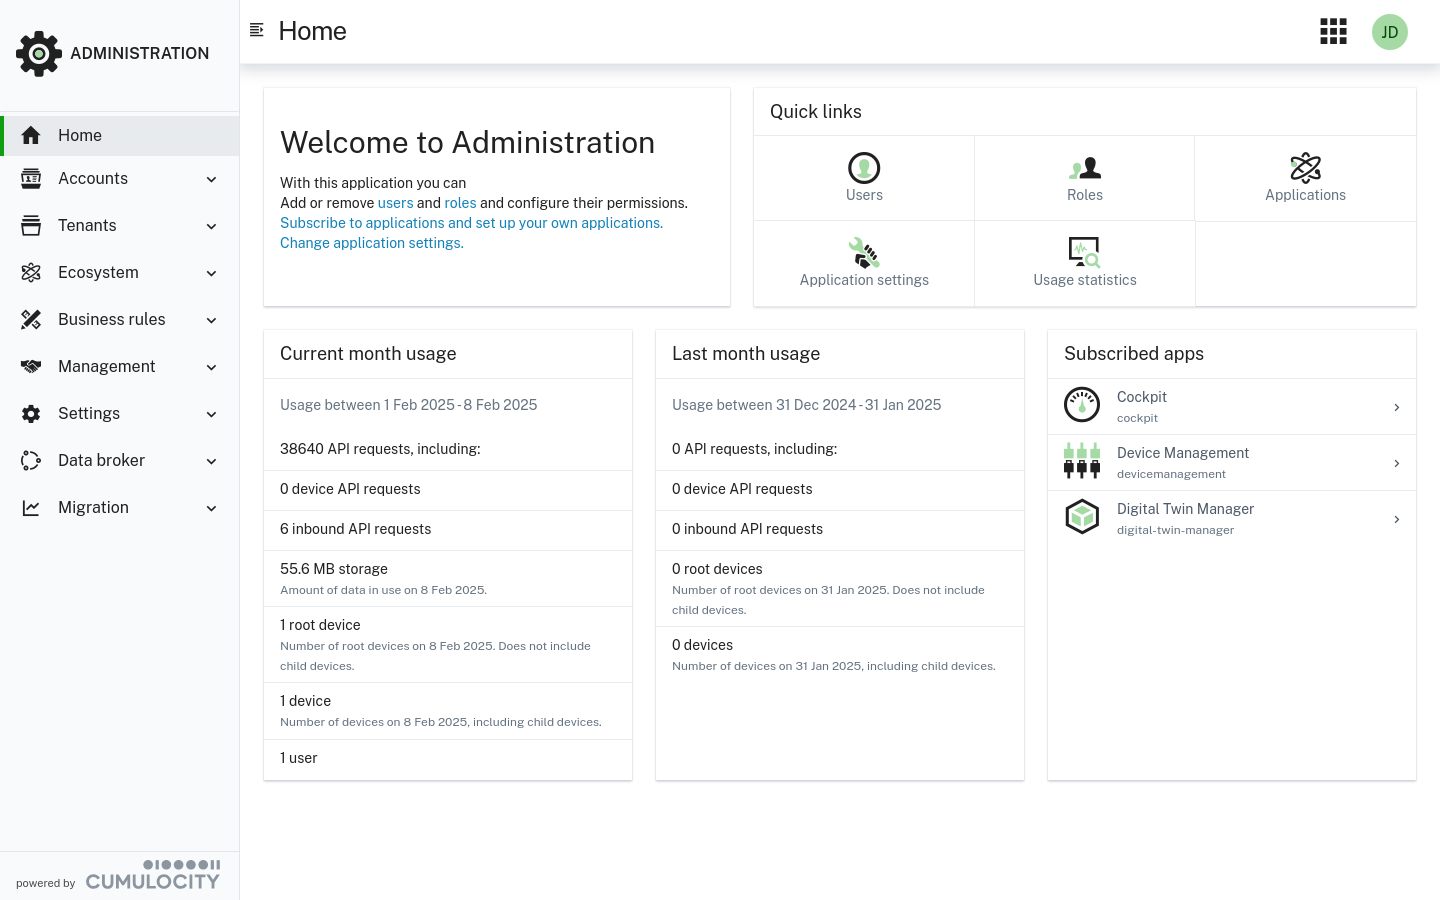Follow the "users" link in welcome text
The height and width of the screenshot is (900, 1440).
(395, 203)
